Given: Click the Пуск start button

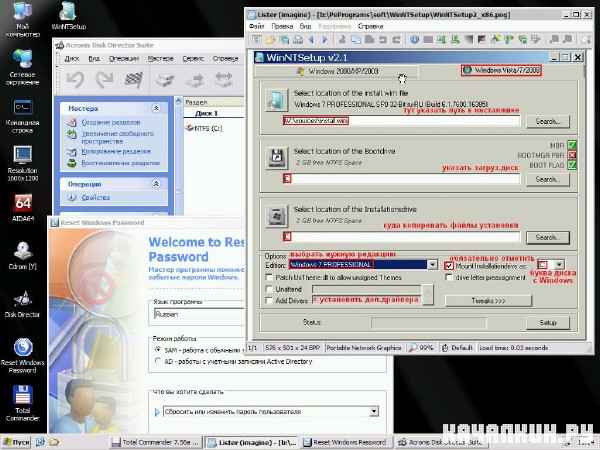Looking at the screenshot, I should point(16,442).
